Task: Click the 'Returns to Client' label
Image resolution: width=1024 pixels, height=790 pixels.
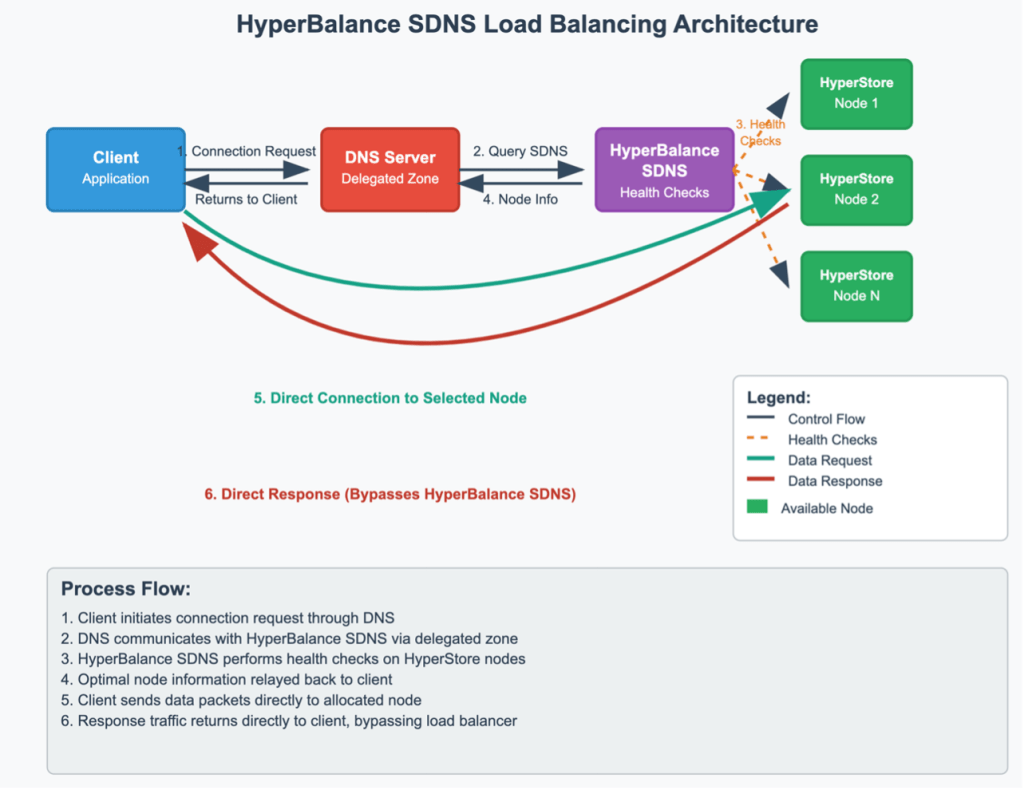Action: (x=246, y=199)
